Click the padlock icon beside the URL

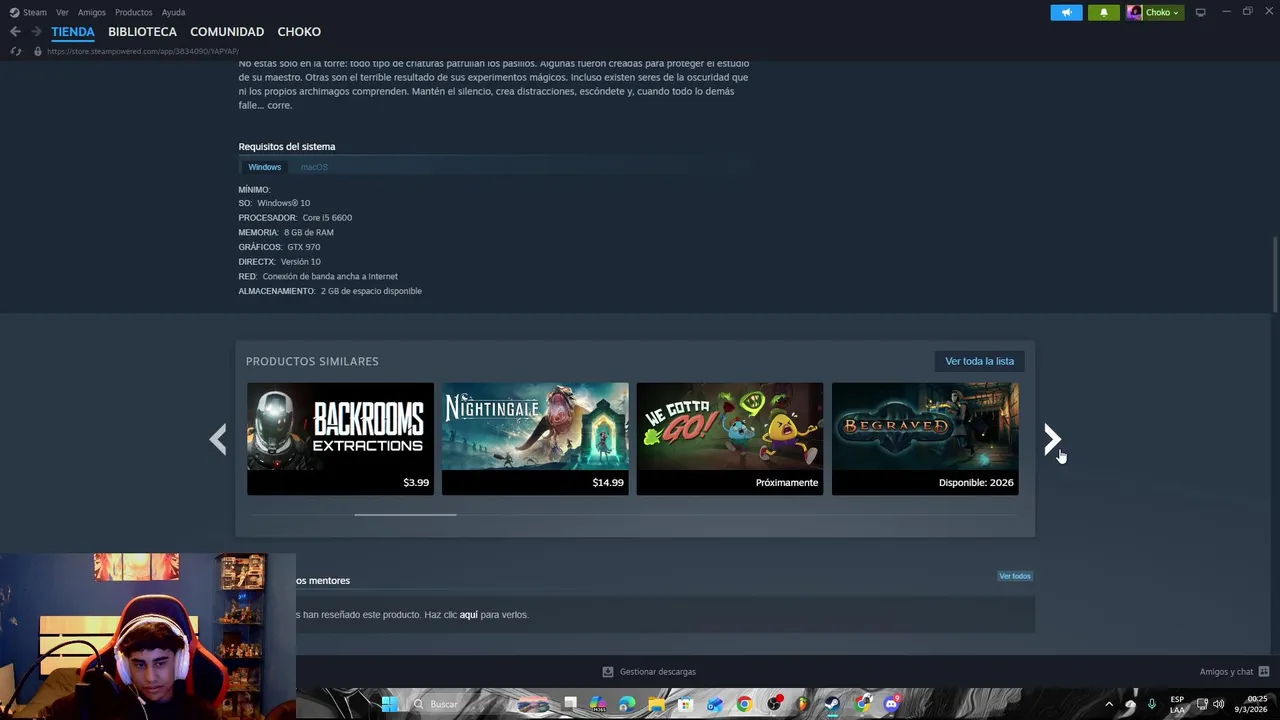click(x=38, y=51)
